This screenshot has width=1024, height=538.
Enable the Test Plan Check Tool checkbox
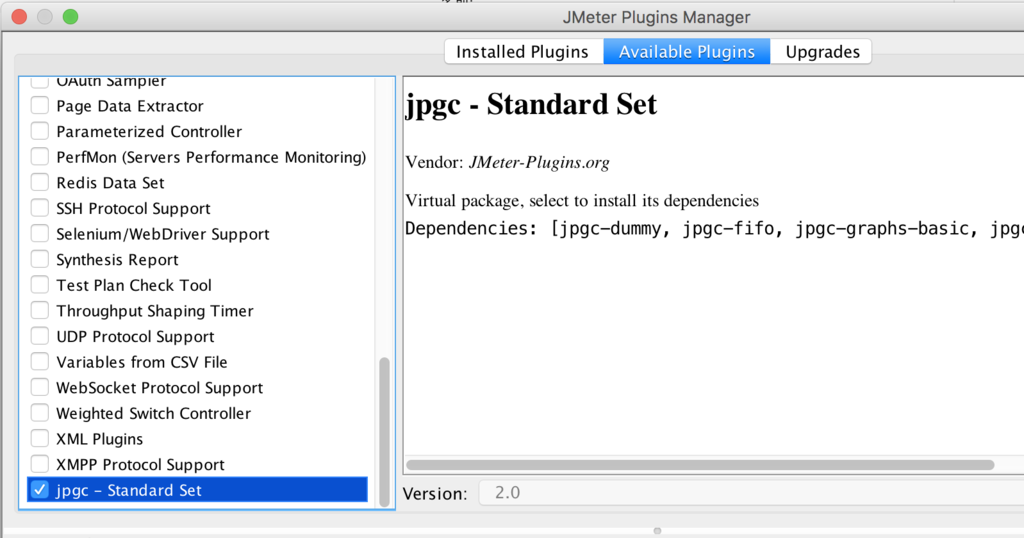40,285
